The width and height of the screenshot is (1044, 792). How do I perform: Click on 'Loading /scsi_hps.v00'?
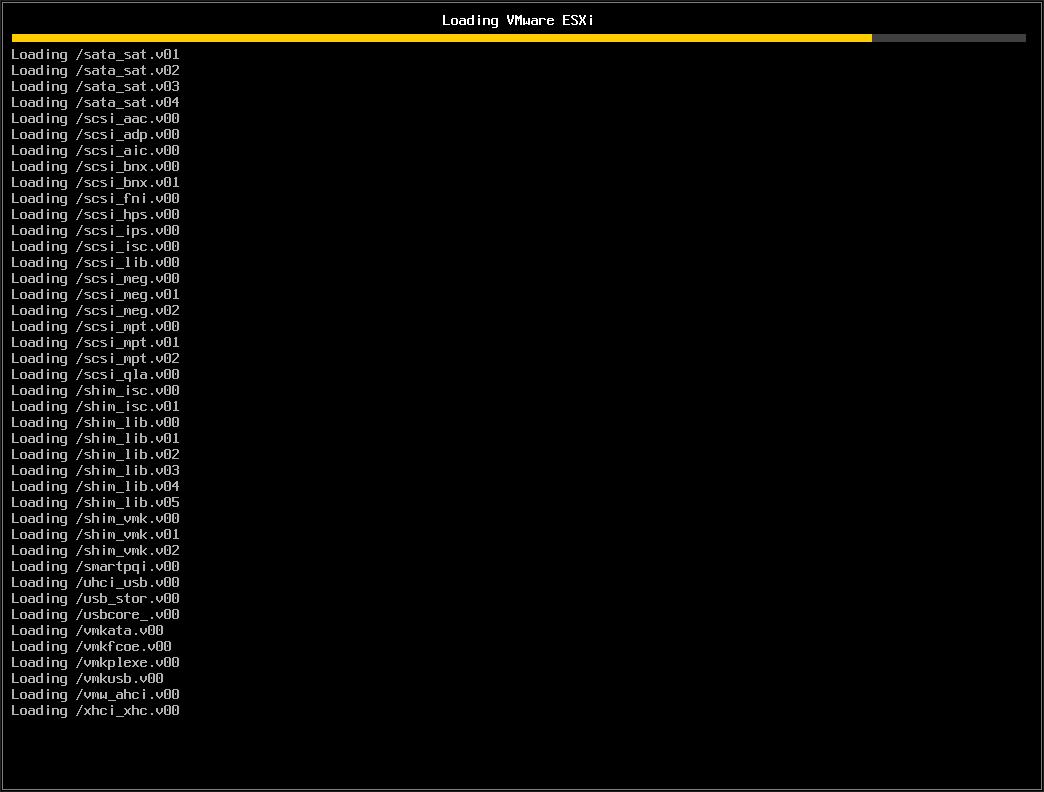coord(95,214)
